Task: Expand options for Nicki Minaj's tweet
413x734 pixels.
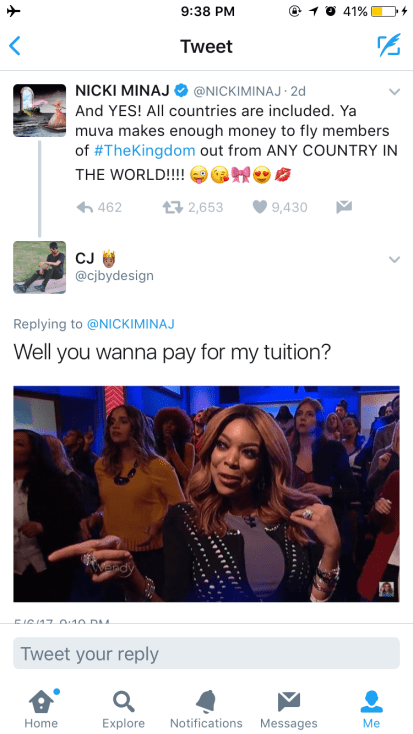Action: coord(395,92)
